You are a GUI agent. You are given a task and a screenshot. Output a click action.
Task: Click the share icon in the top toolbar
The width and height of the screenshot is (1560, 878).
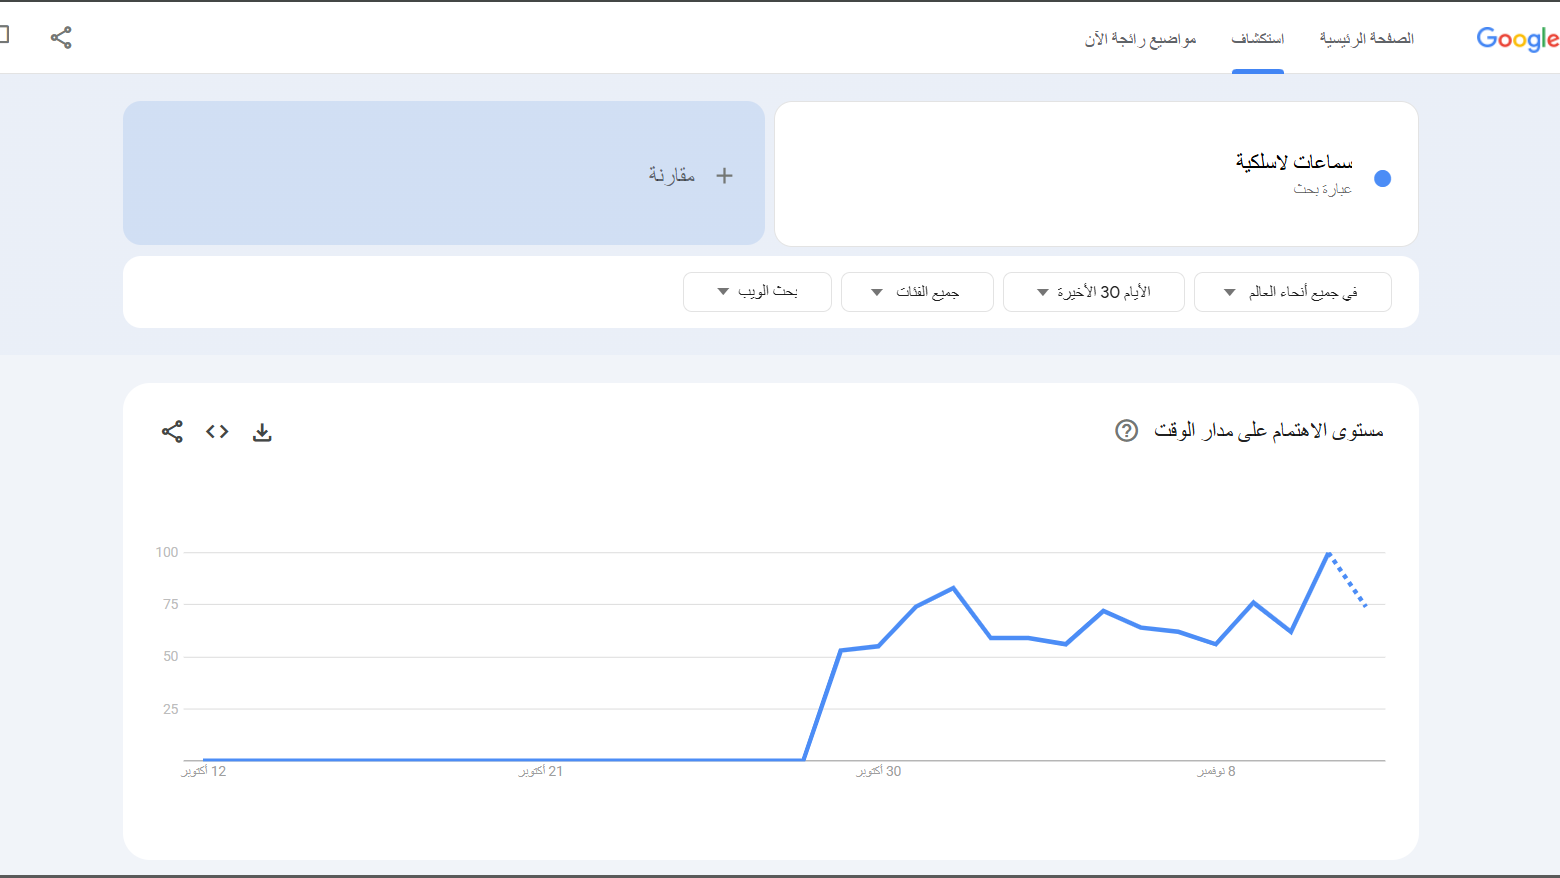click(62, 36)
